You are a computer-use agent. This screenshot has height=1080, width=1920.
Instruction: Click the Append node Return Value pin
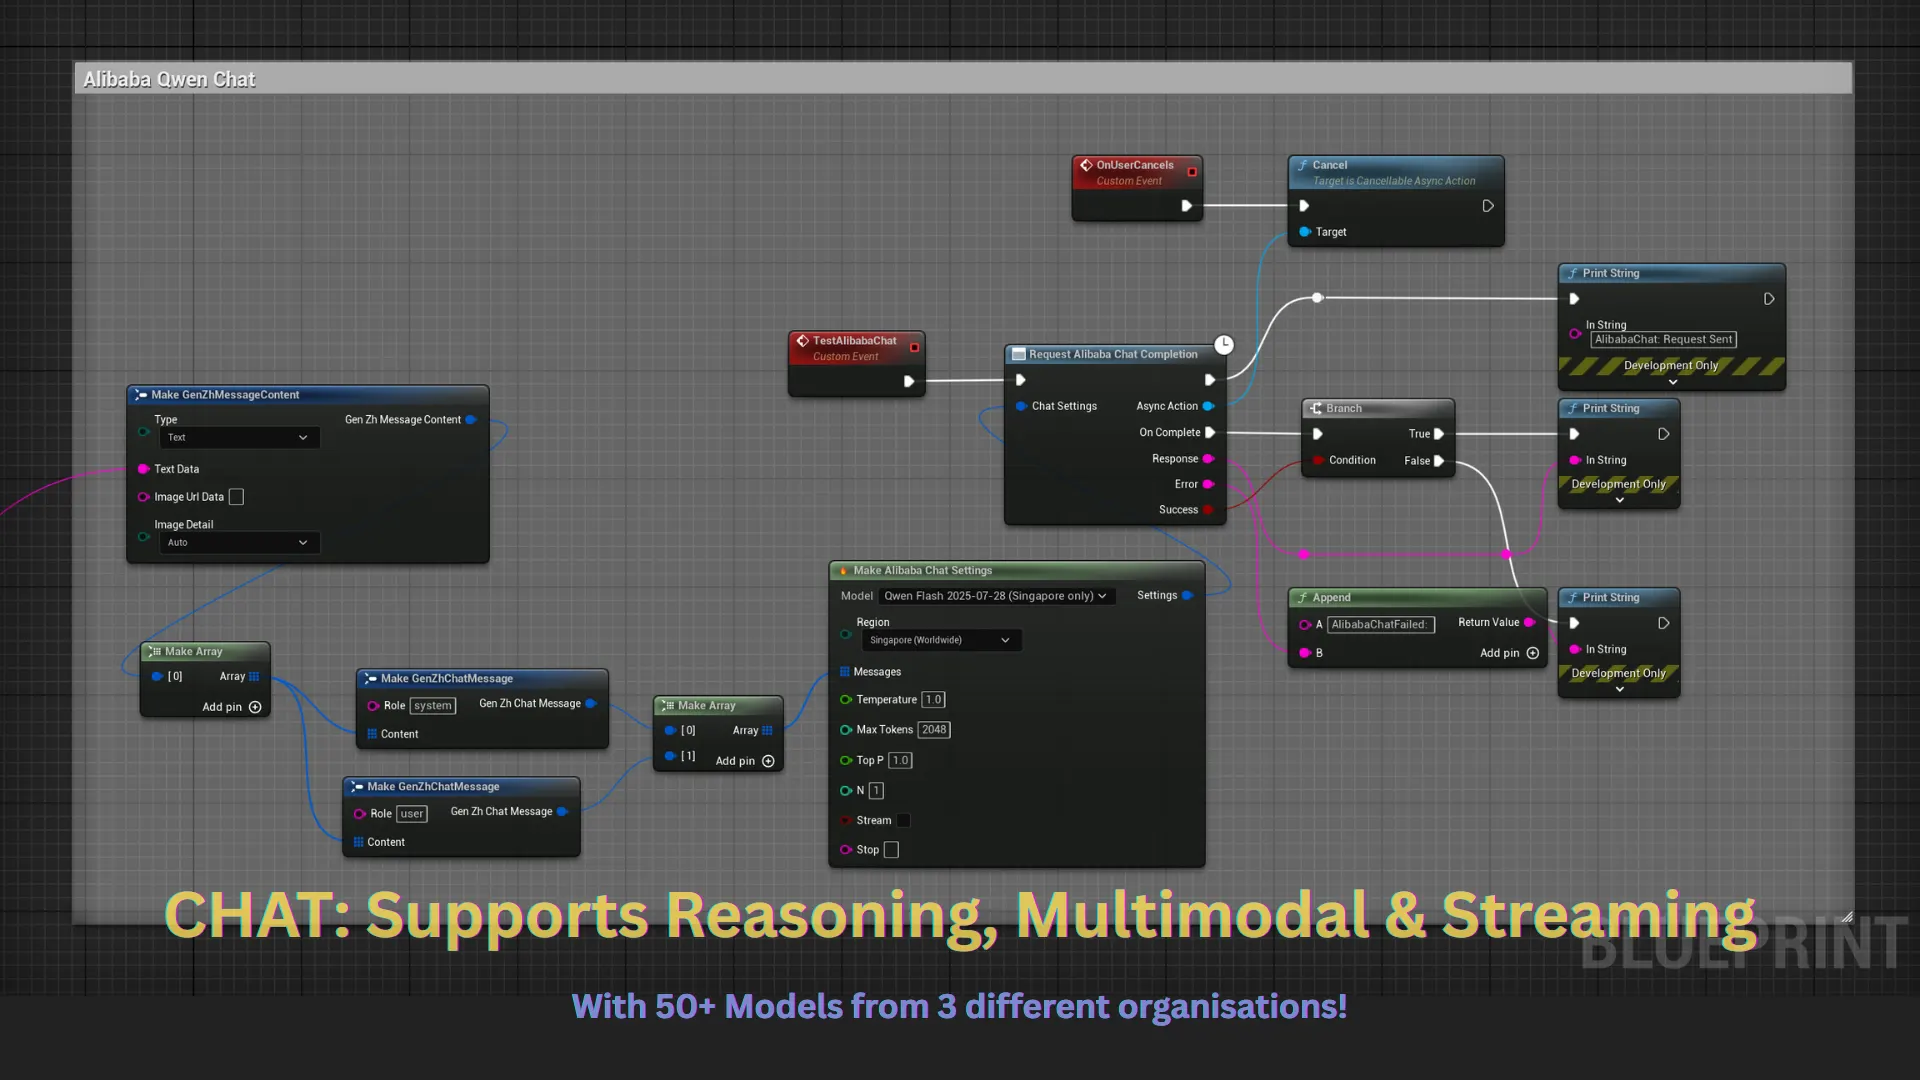pyautogui.click(x=1529, y=622)
